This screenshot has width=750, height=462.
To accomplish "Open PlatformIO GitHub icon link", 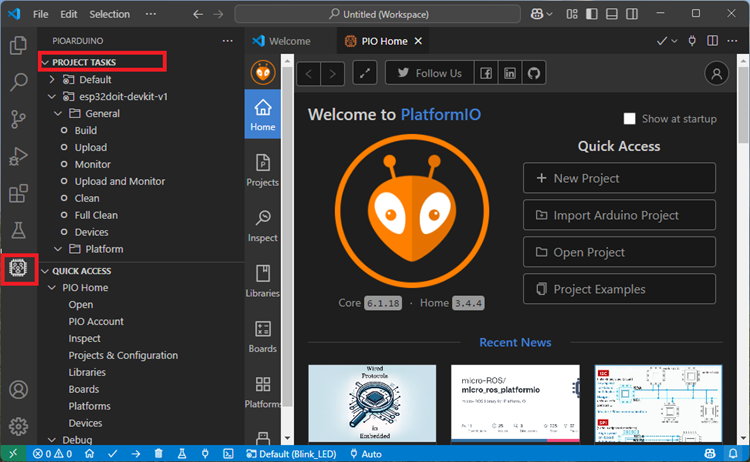I will point(534,73).
